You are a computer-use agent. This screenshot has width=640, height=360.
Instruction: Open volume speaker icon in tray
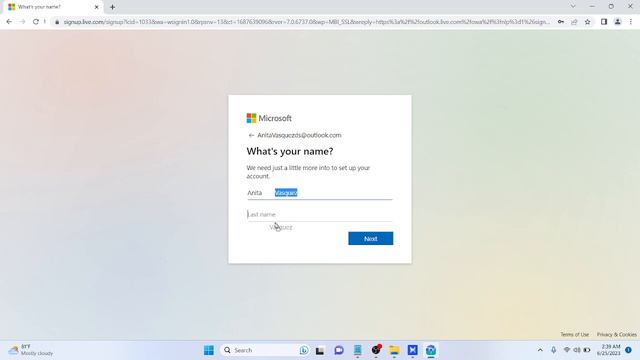(x=577, y=350)
